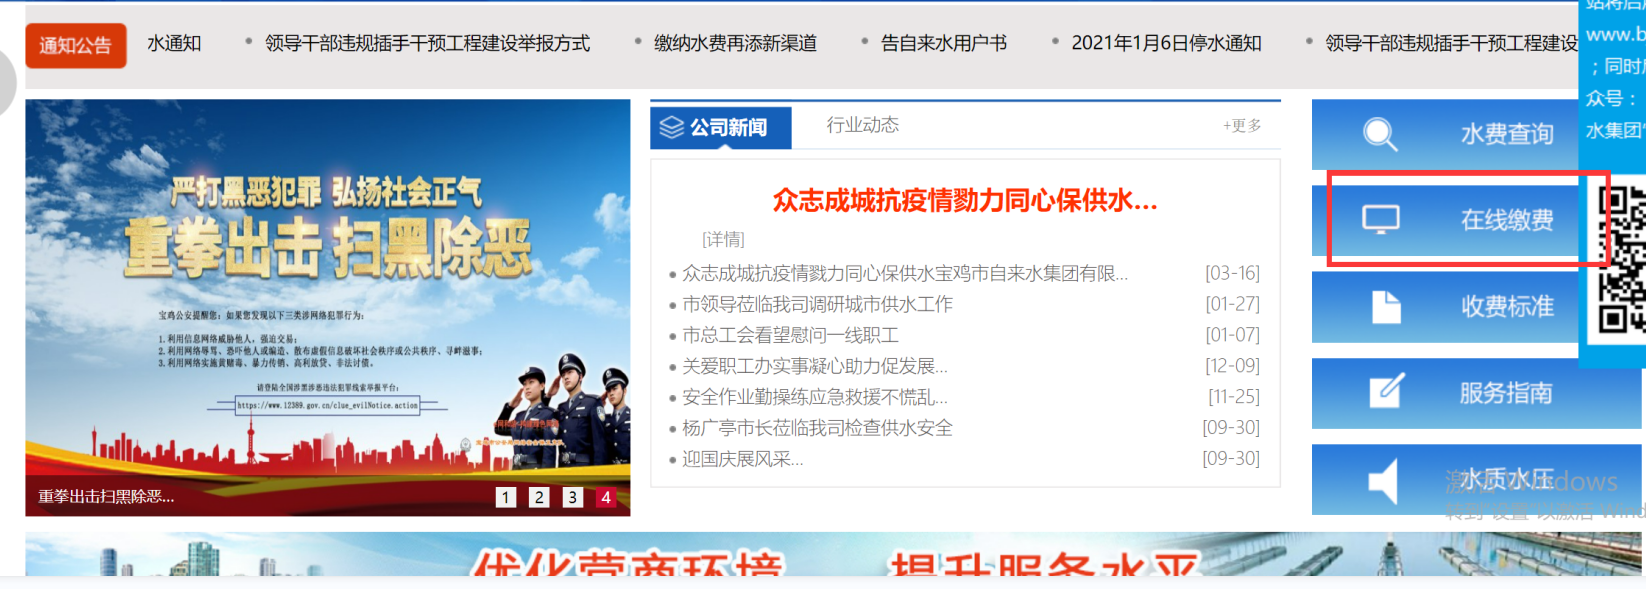The height and width of the screenshot is (589, 1646).
Task: Select slide 2 in carousel pager
Action: (539, 497)
